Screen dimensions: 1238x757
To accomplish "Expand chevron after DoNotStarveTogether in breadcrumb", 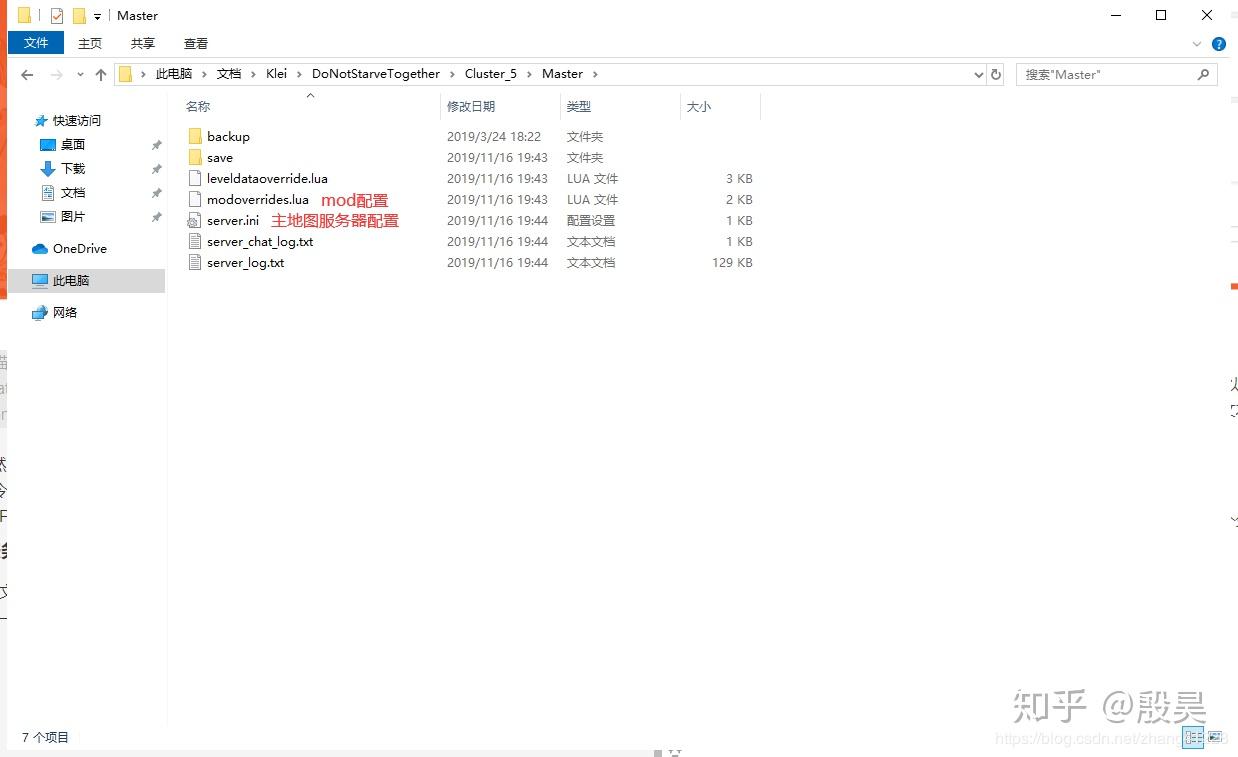I will click(x=452, y=74).
